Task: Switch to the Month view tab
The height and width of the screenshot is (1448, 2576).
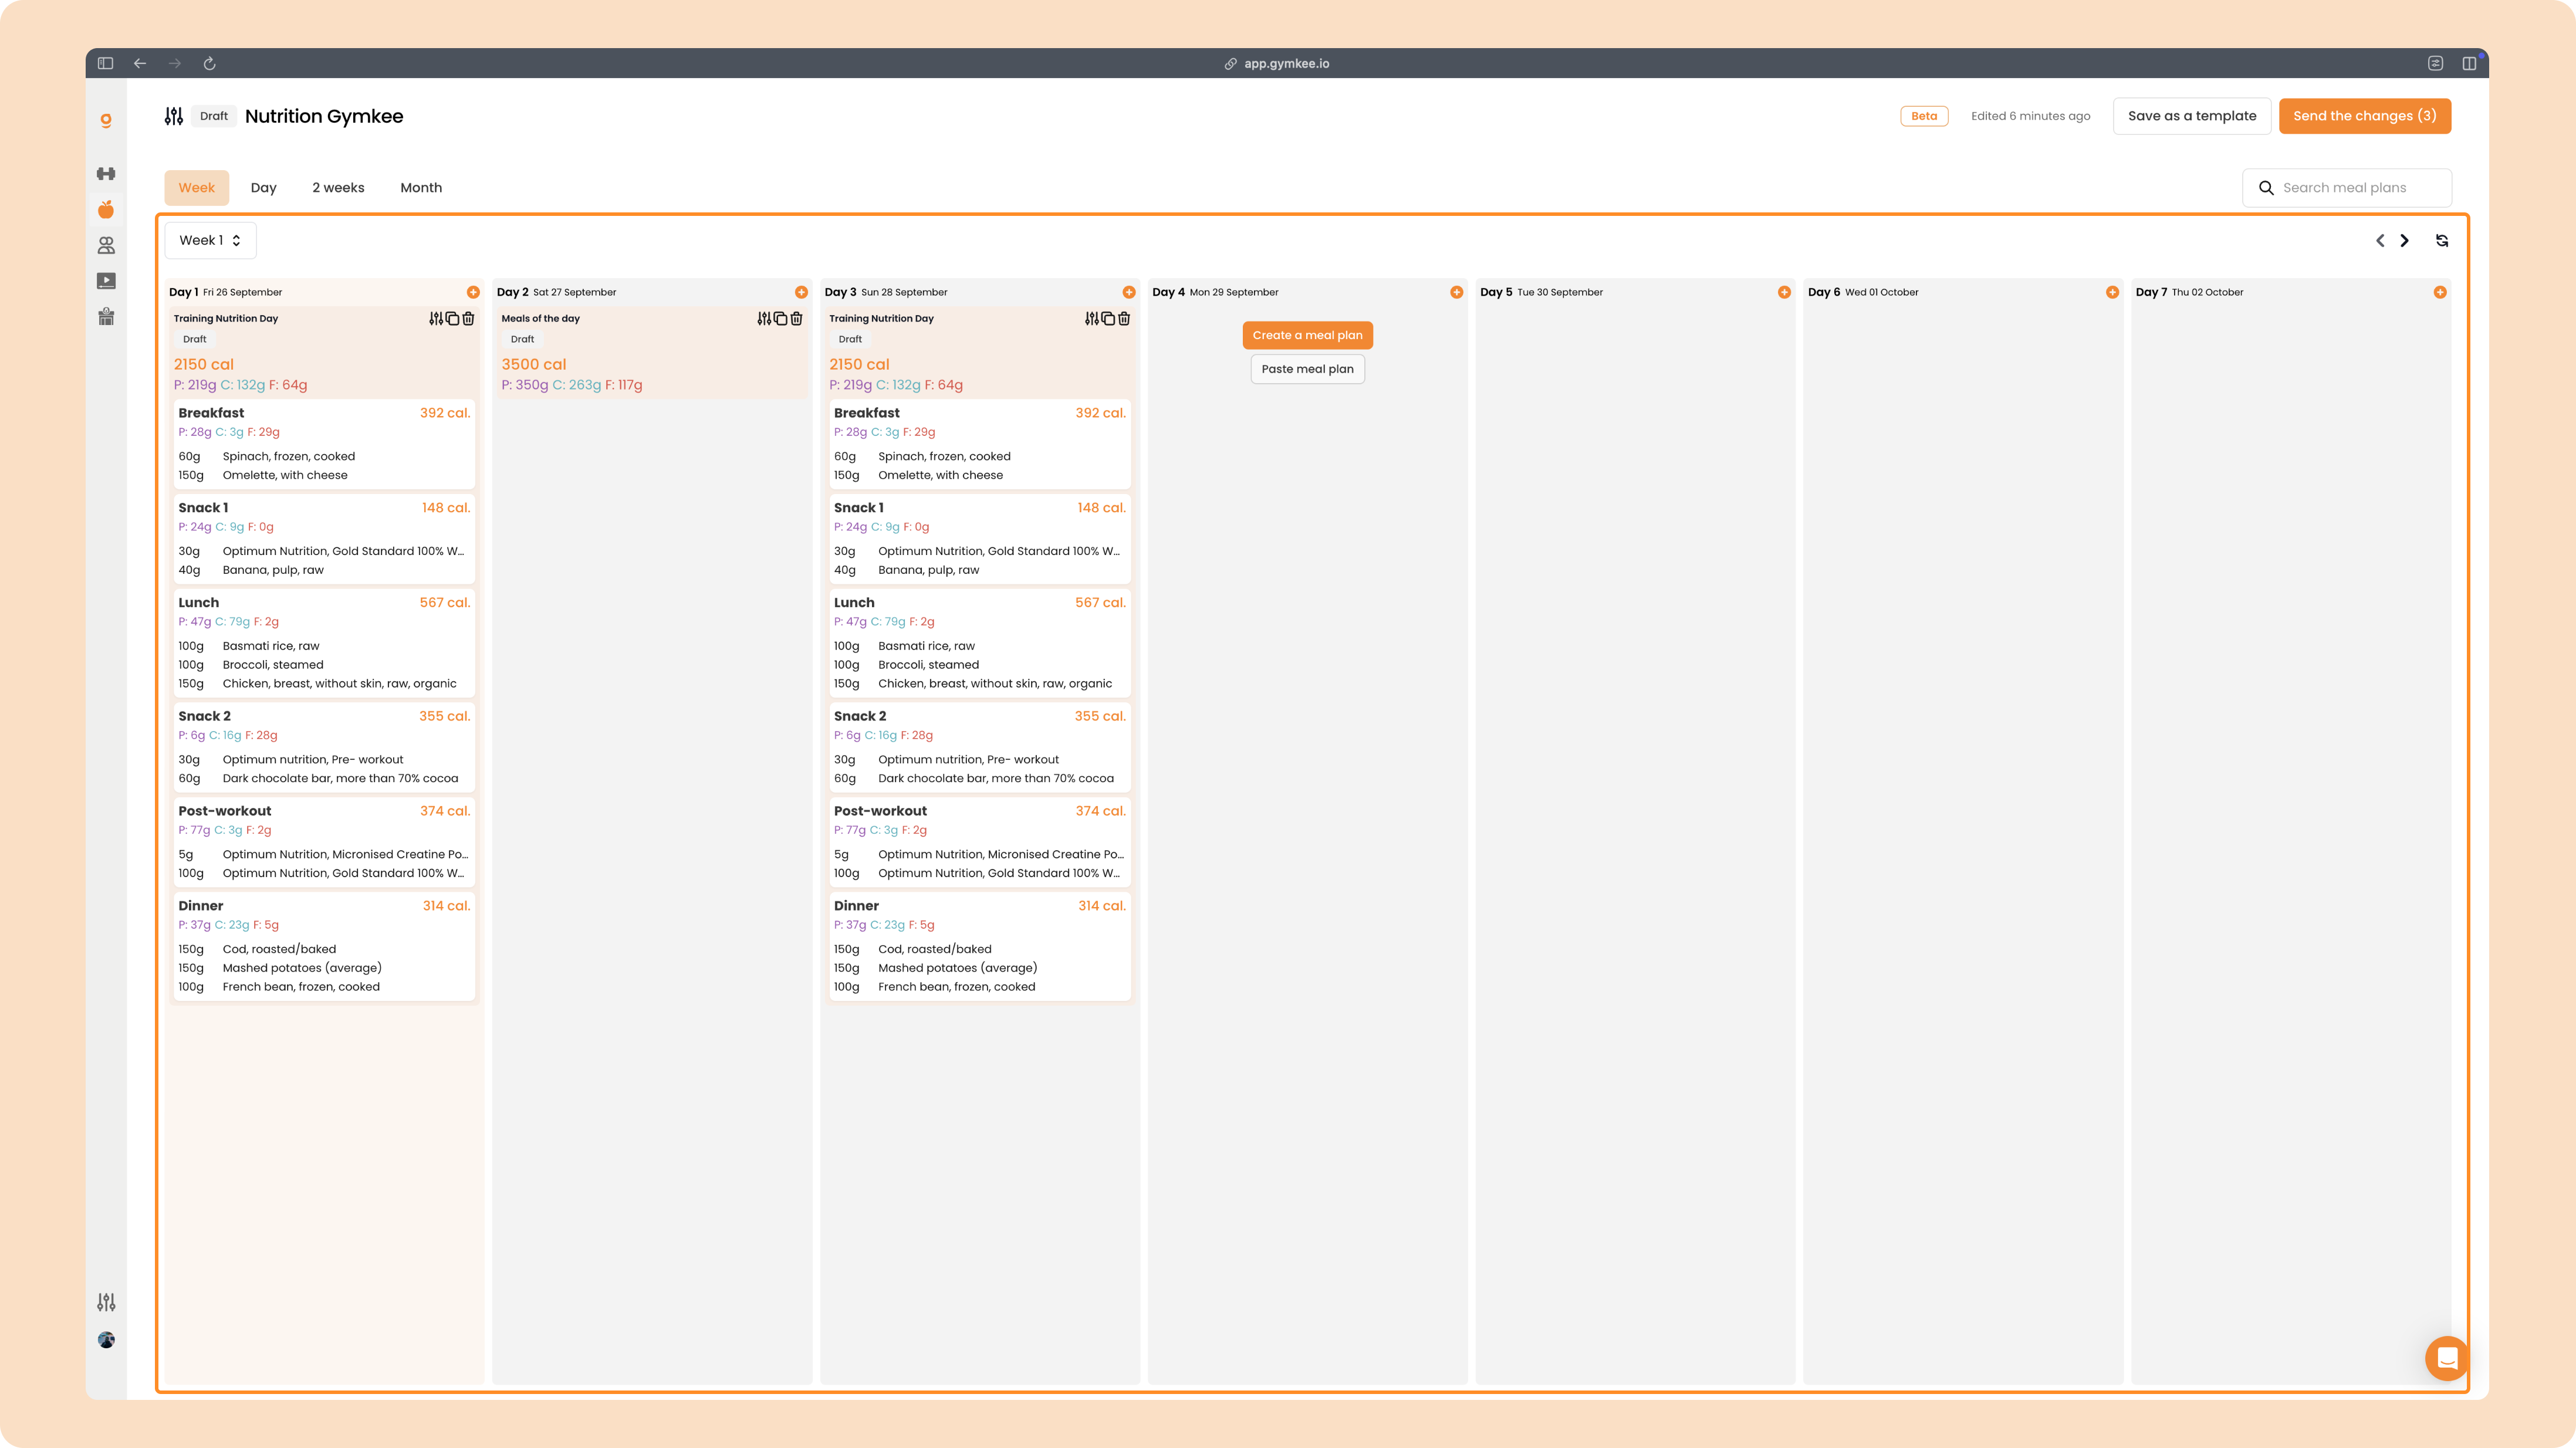Action: click(421, 187)
